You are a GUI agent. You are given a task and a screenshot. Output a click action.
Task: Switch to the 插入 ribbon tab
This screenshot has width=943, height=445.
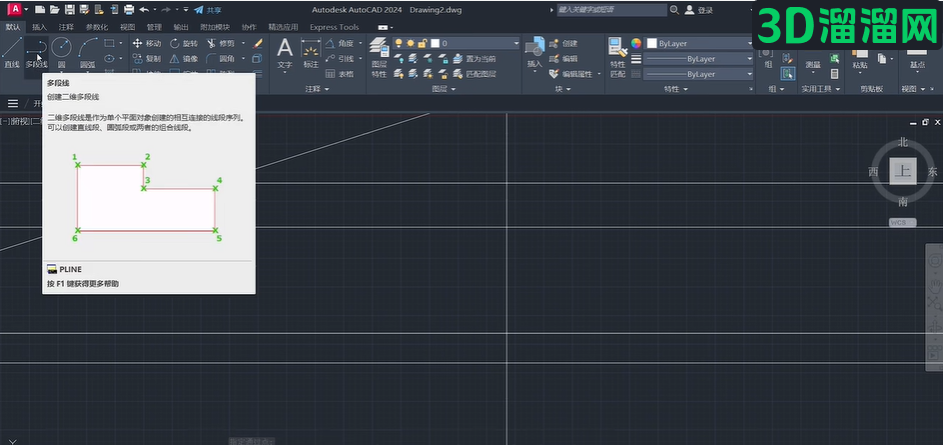coord(39,27)
